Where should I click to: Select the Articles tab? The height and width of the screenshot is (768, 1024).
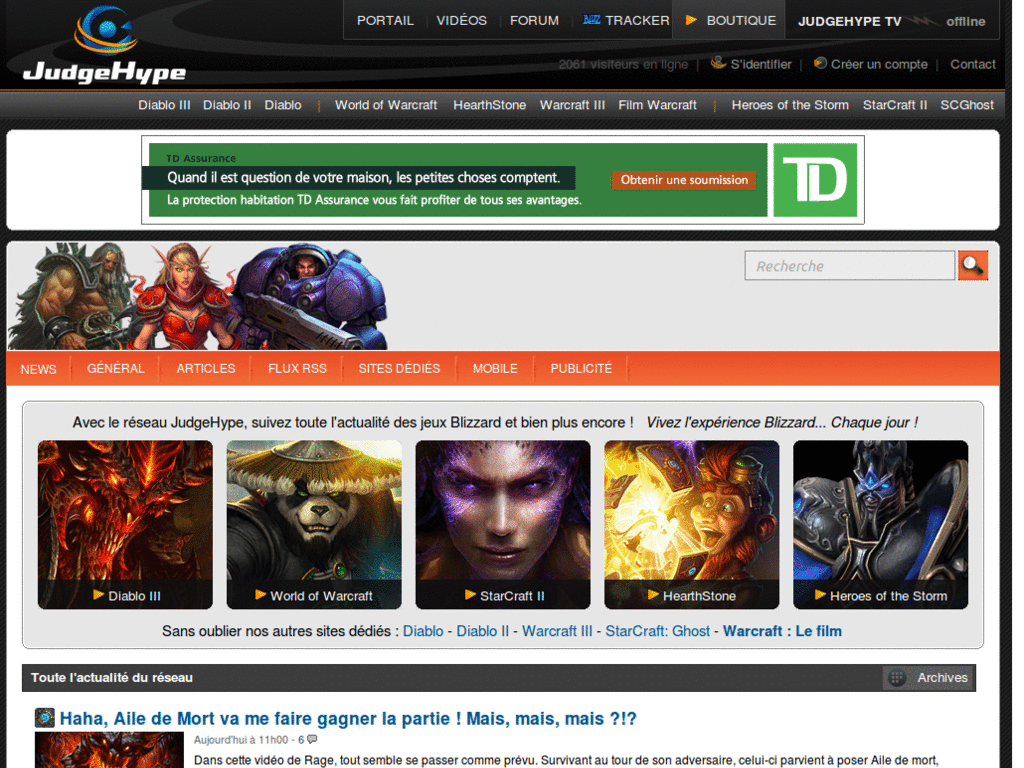point(206,368)
